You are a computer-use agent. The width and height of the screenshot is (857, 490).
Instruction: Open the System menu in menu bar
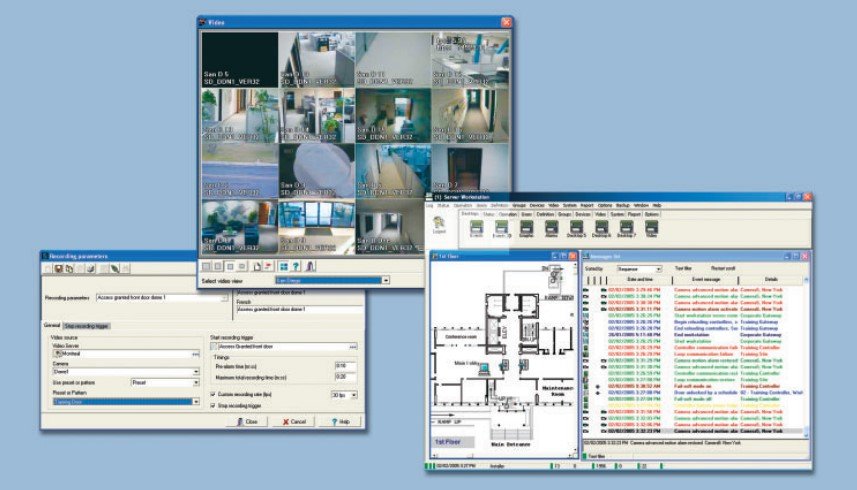pos(570,205)
